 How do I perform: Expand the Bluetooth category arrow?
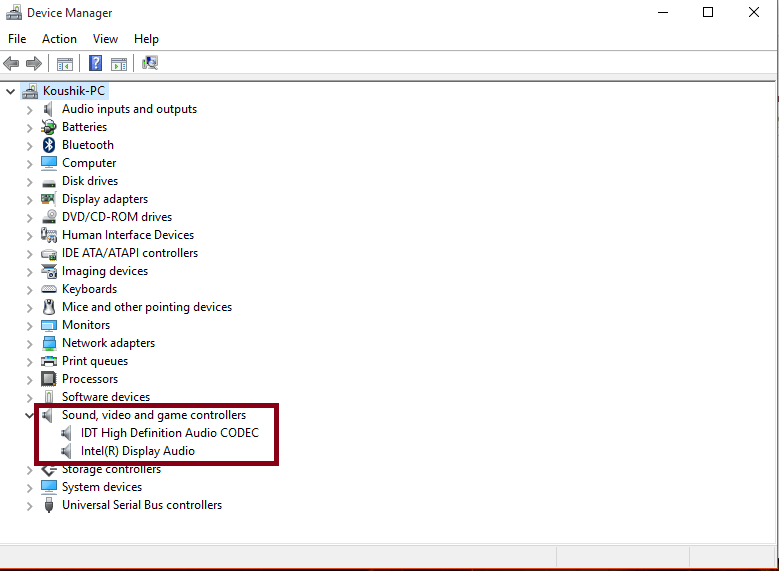[29, 146]
